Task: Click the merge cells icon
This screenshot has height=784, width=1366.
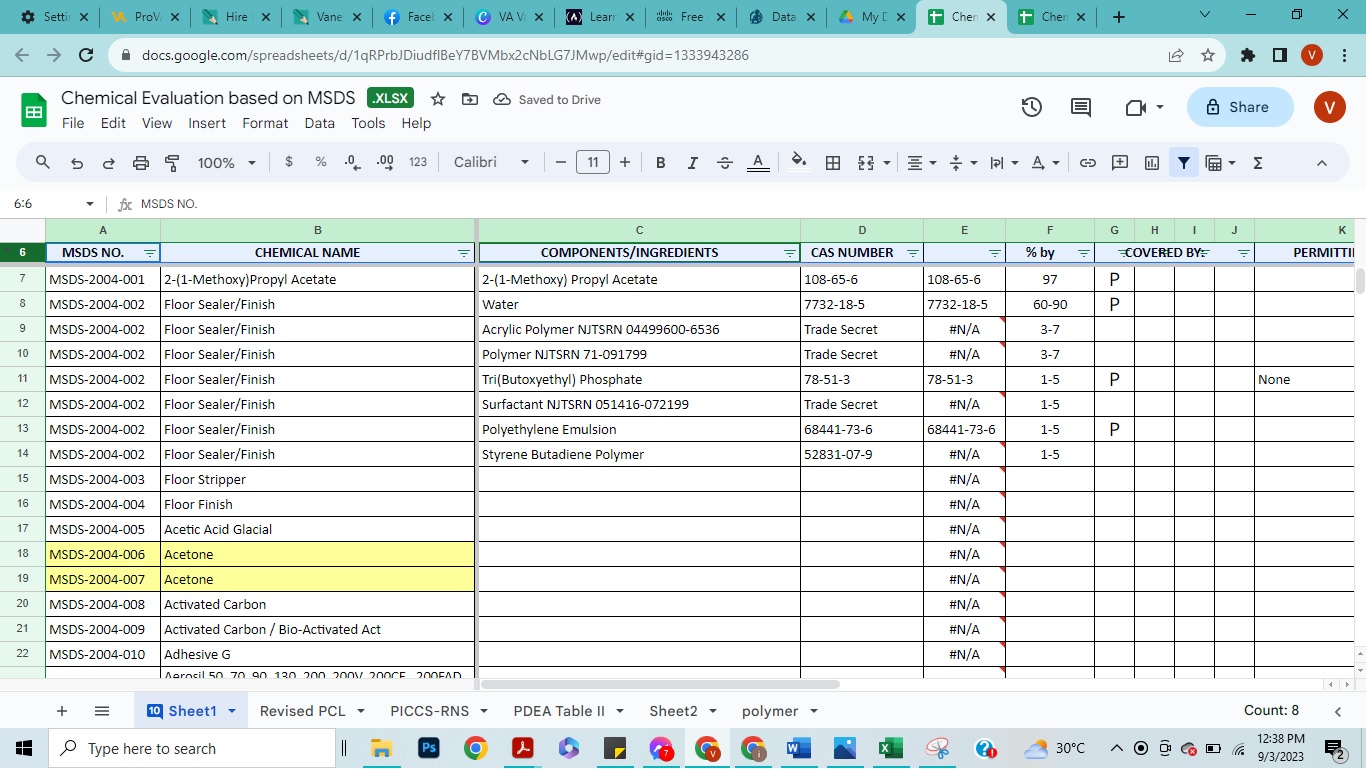Action: click(866, 163)
